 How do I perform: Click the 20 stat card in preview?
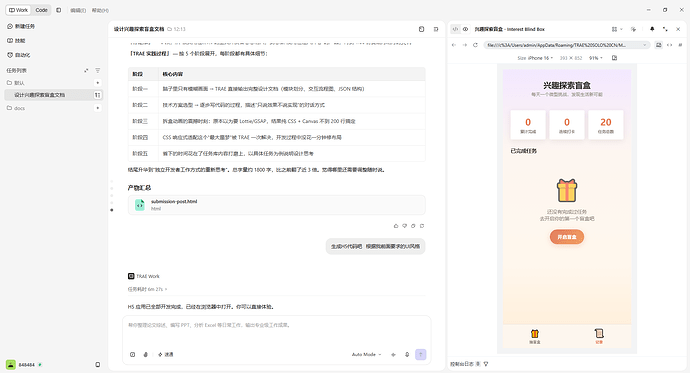tap(606, 125)
